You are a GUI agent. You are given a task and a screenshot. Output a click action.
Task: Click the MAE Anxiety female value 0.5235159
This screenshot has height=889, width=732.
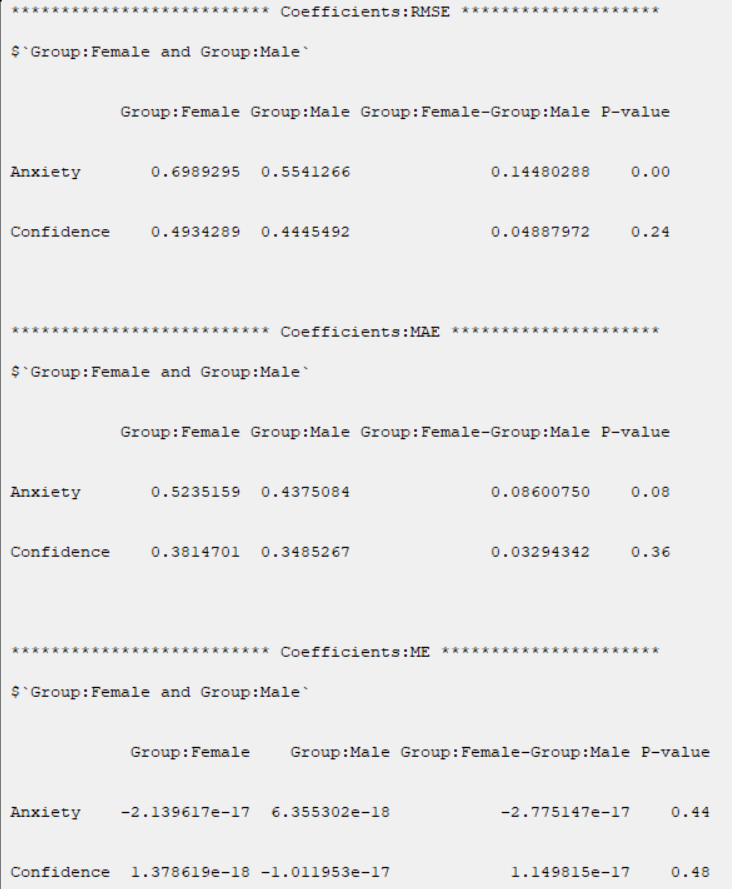point(195,492)
